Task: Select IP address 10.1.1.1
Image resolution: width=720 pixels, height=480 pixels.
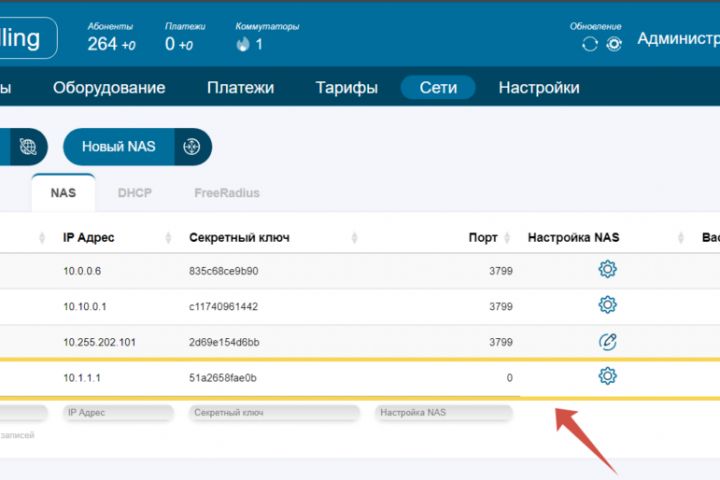Action: 82,378
